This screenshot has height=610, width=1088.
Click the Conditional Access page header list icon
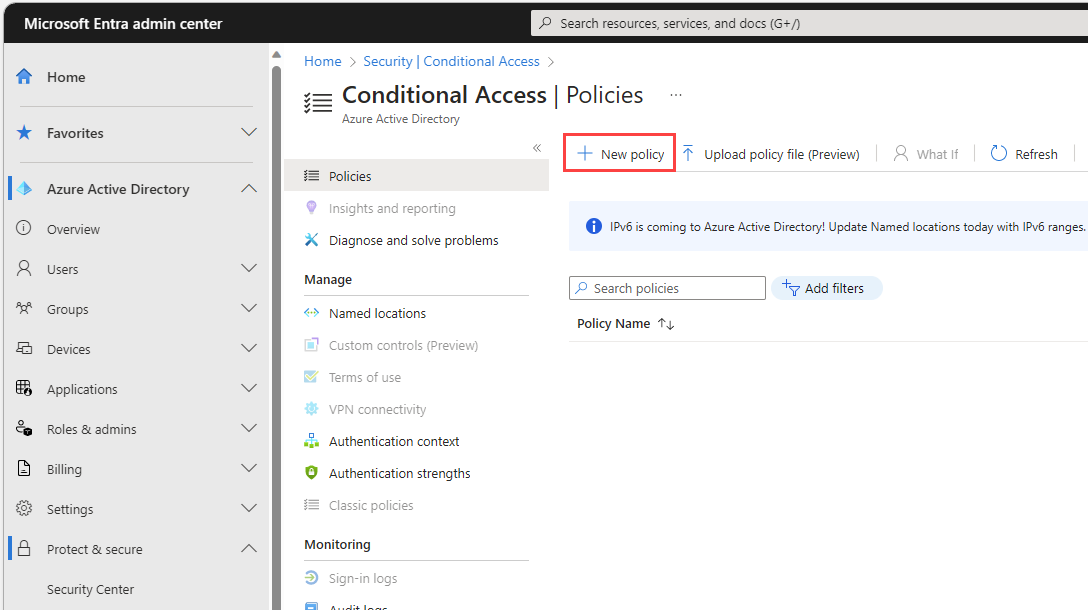[x=318, y=103]
